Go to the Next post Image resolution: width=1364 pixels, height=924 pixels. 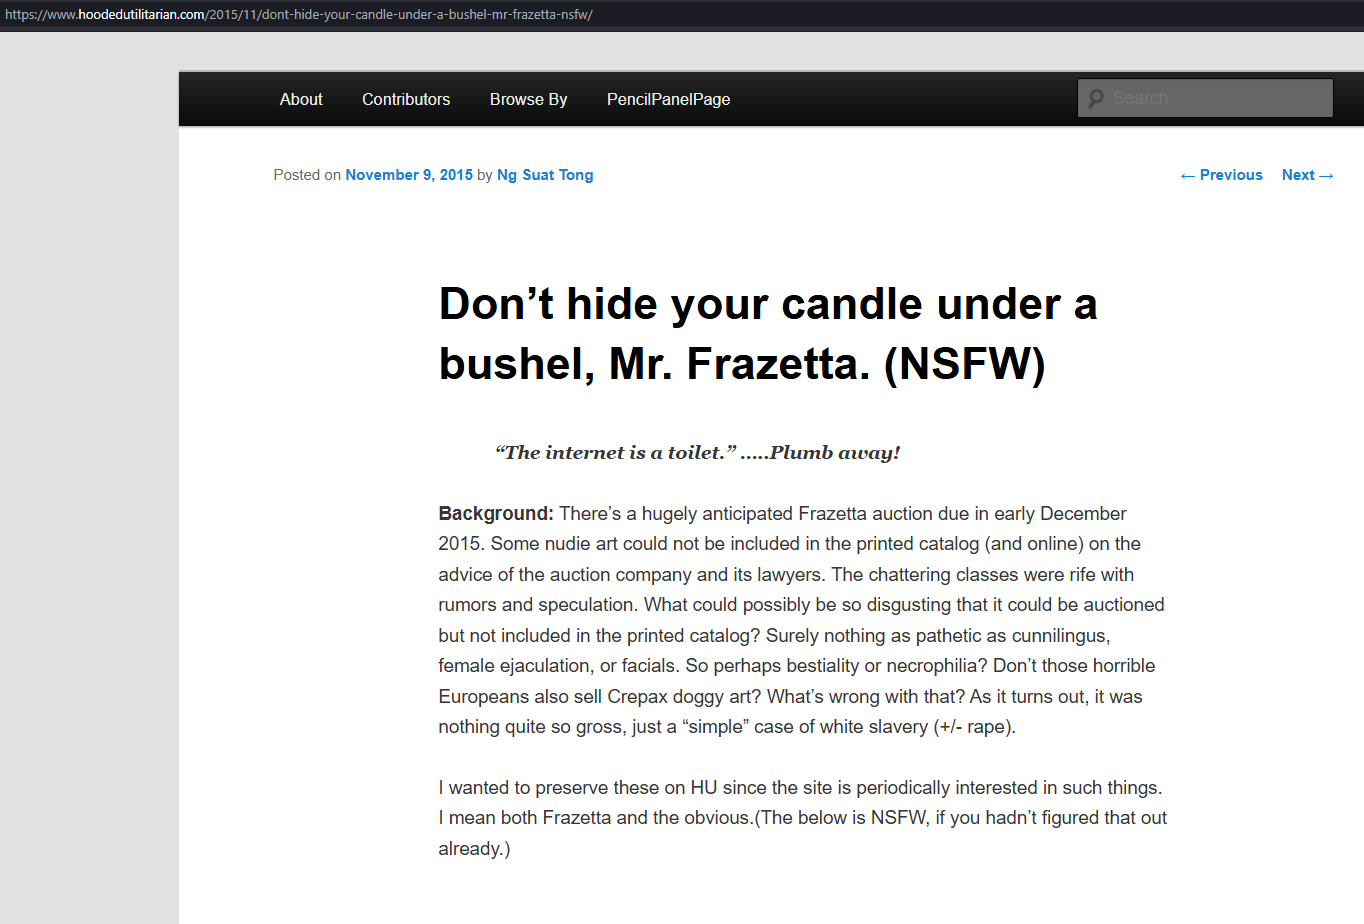pos(1308,175)
